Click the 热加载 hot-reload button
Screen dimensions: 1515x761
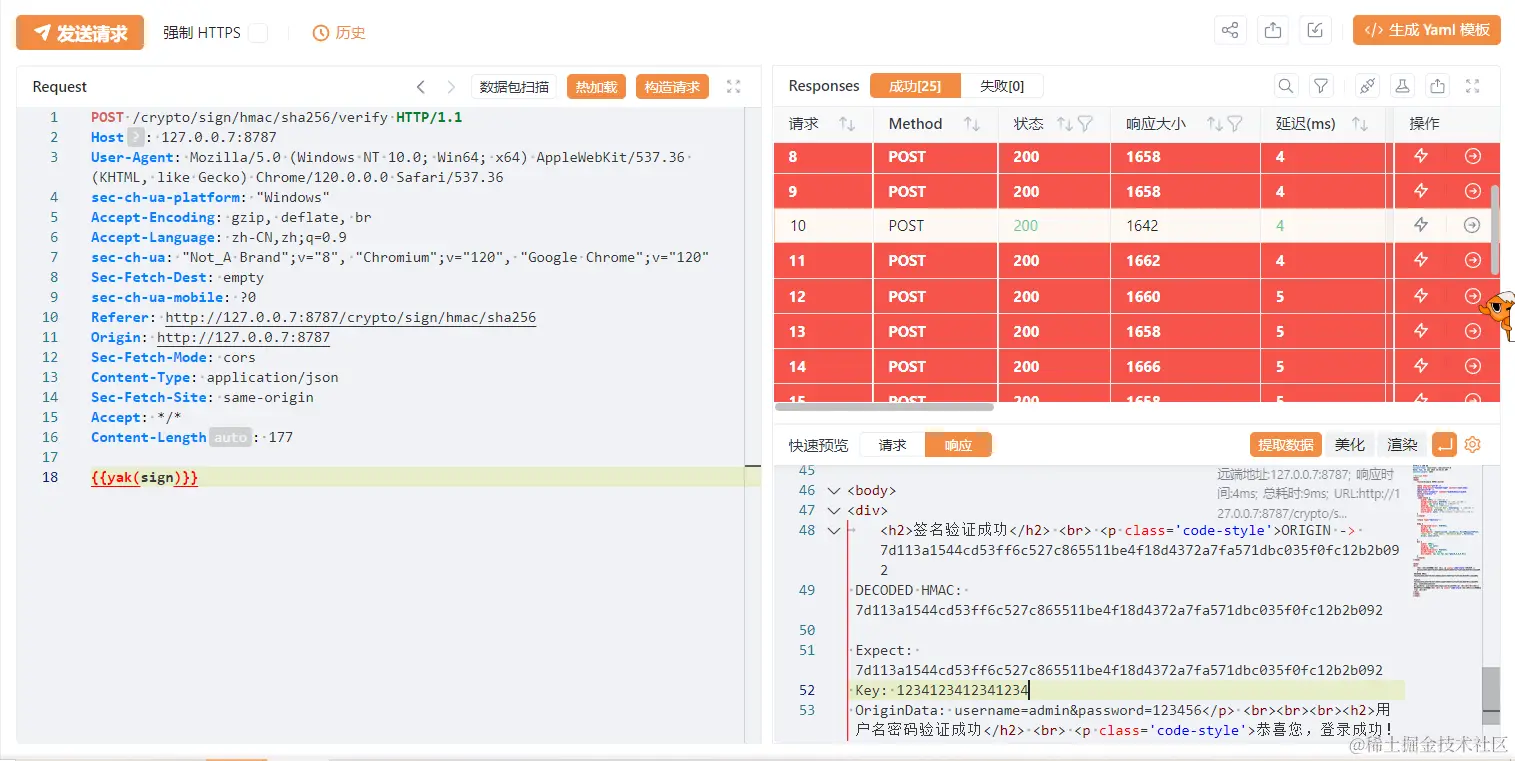tap(597, 87)
